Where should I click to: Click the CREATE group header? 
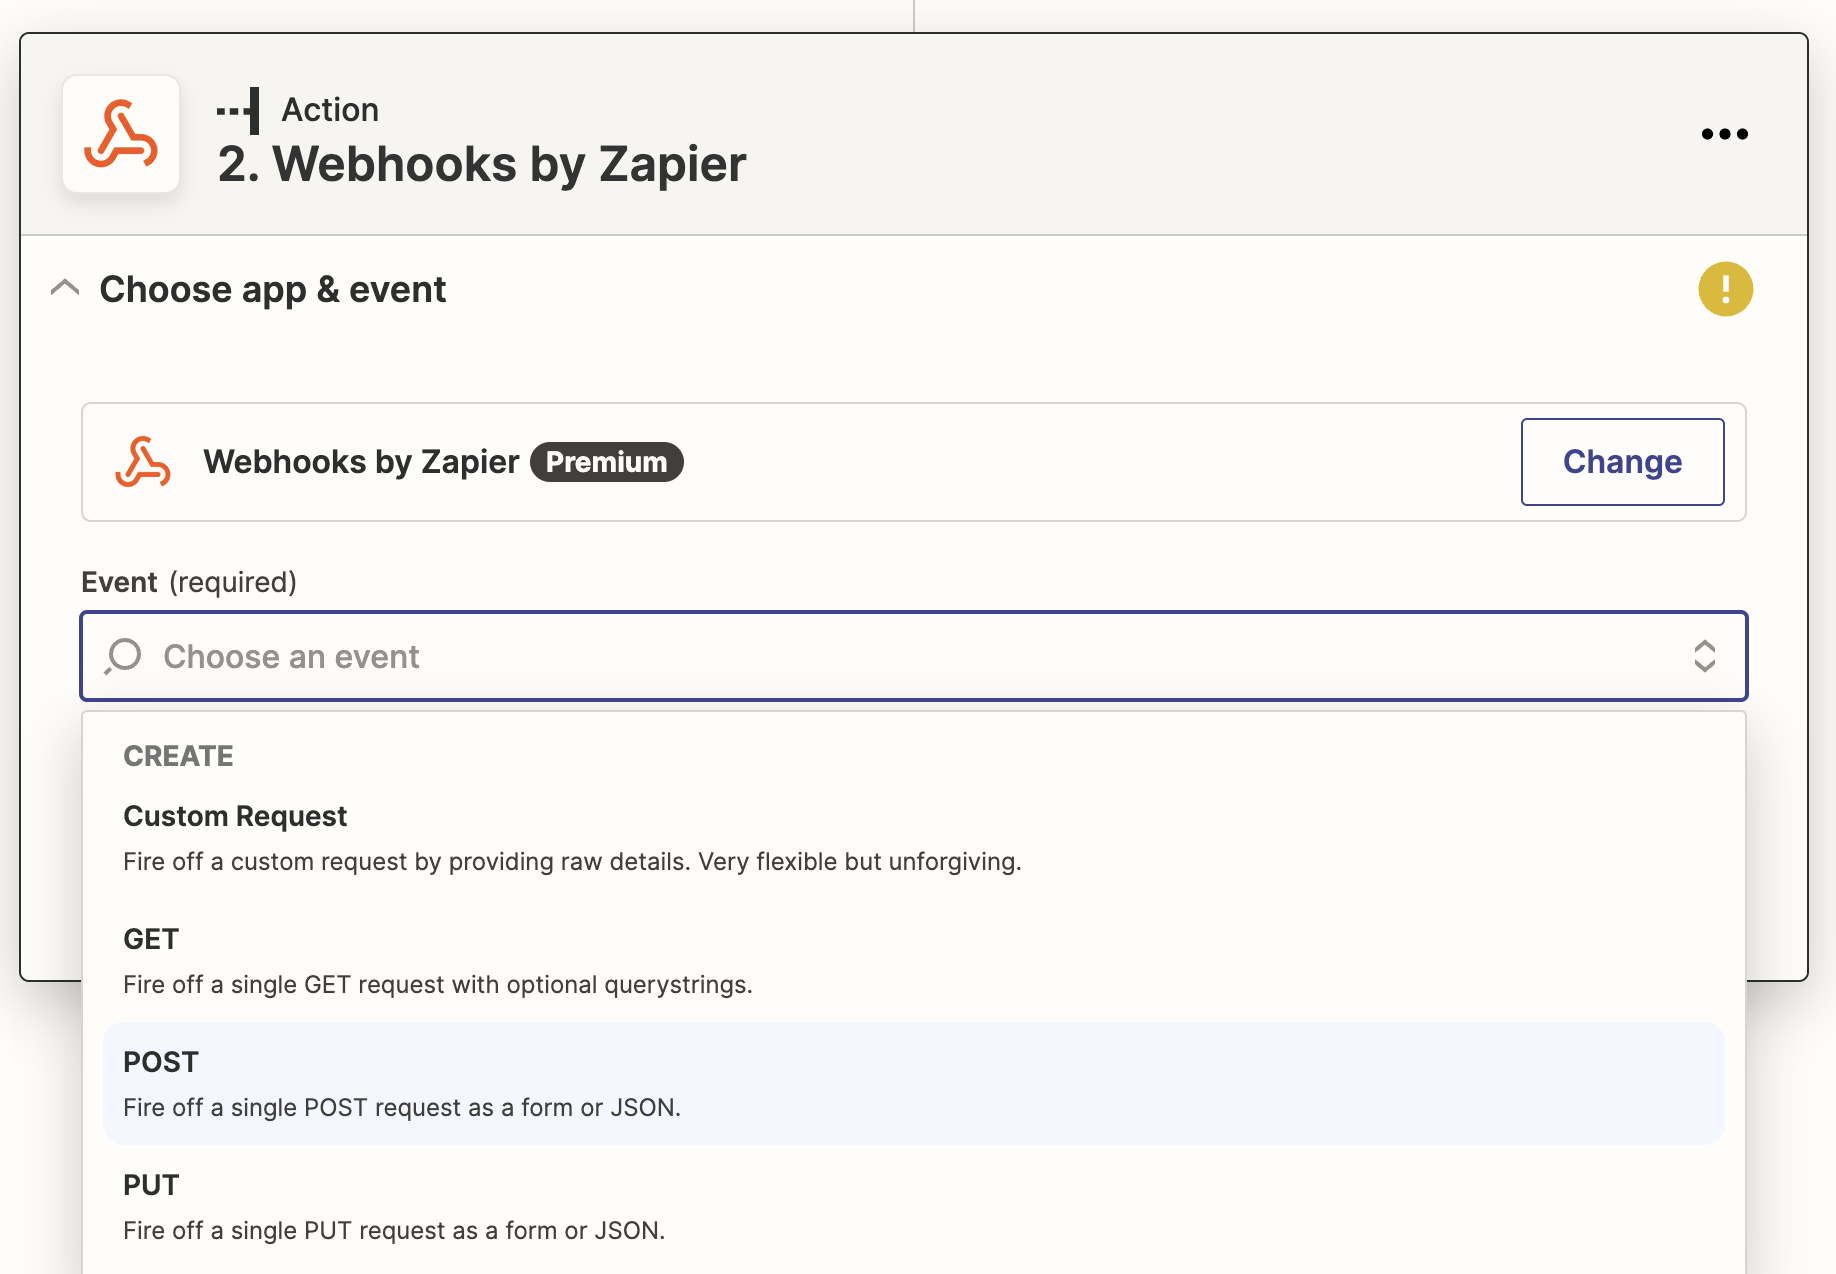(178, 756)
